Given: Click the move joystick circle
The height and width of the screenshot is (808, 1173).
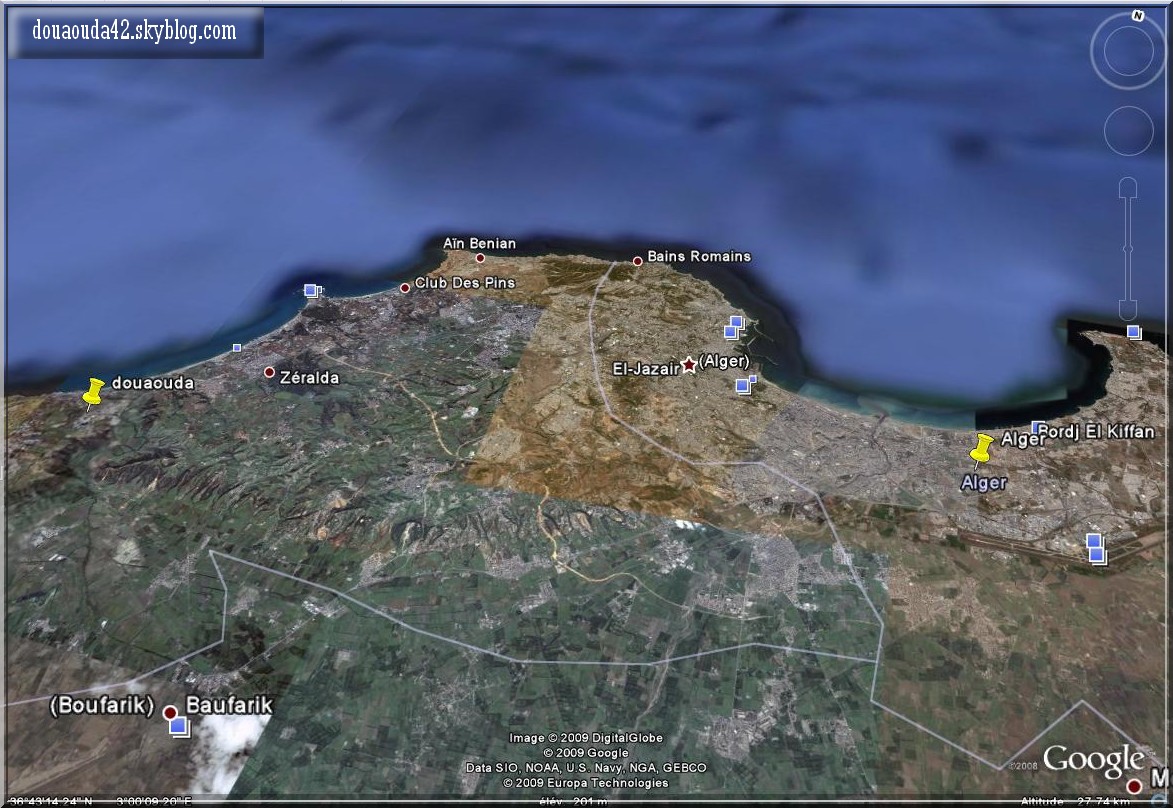Looking at the screenshot, I should [x=1128, y=131].
